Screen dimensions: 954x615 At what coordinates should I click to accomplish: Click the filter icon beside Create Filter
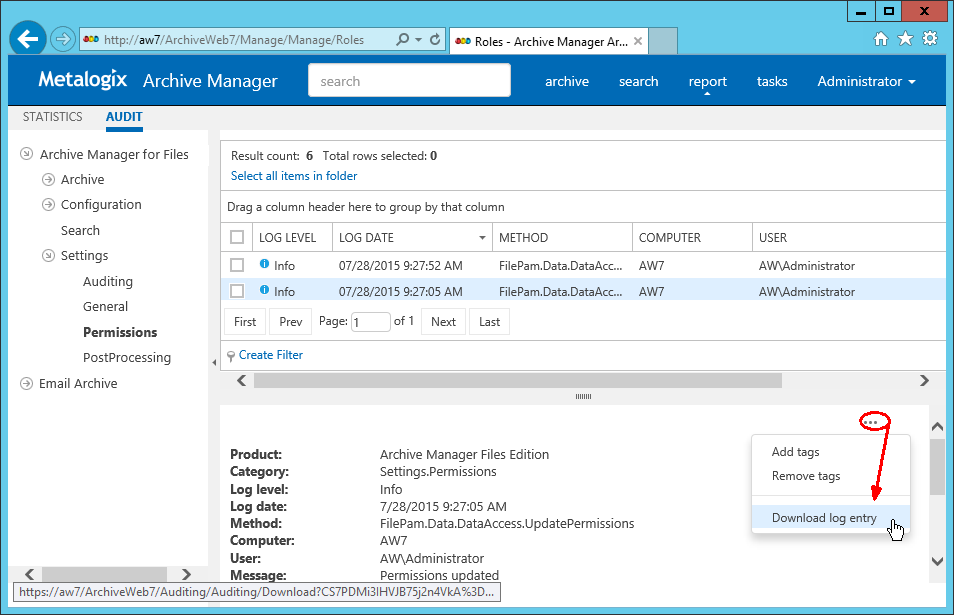click(231, 356)
